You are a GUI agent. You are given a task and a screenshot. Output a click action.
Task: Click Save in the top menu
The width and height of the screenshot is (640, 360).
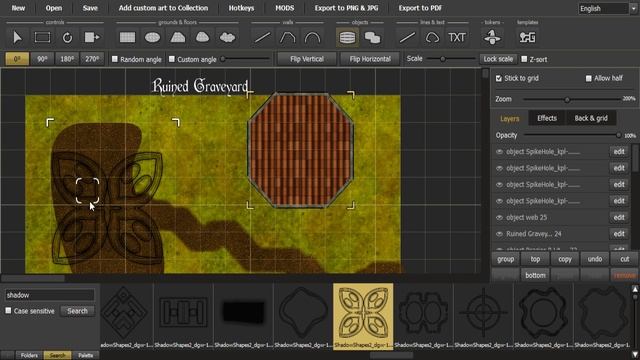click(x=90, y=8)
